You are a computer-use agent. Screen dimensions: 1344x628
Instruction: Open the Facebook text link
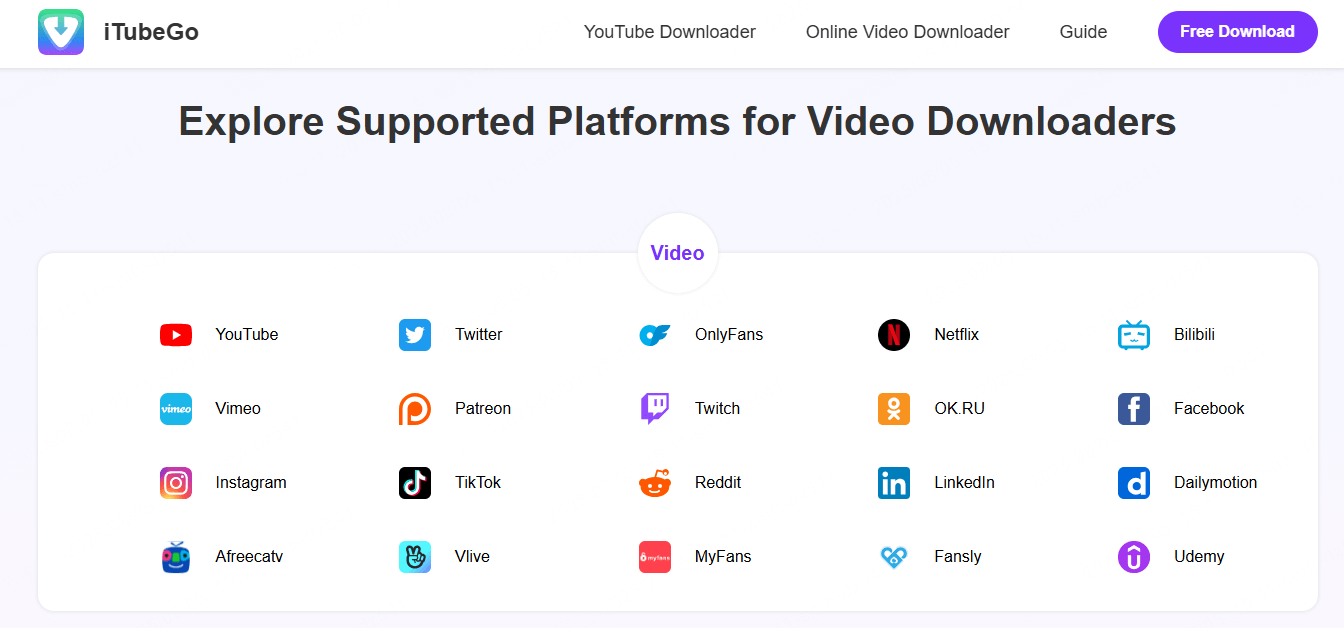[x=1210, y=409]
